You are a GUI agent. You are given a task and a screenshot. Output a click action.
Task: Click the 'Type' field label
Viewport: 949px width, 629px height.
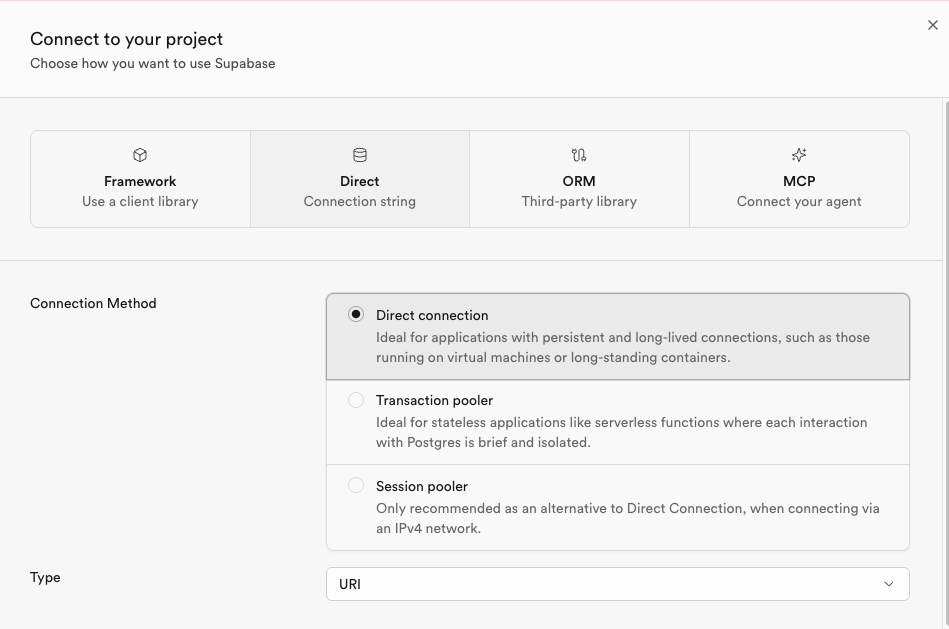click(x=45, y=578)
